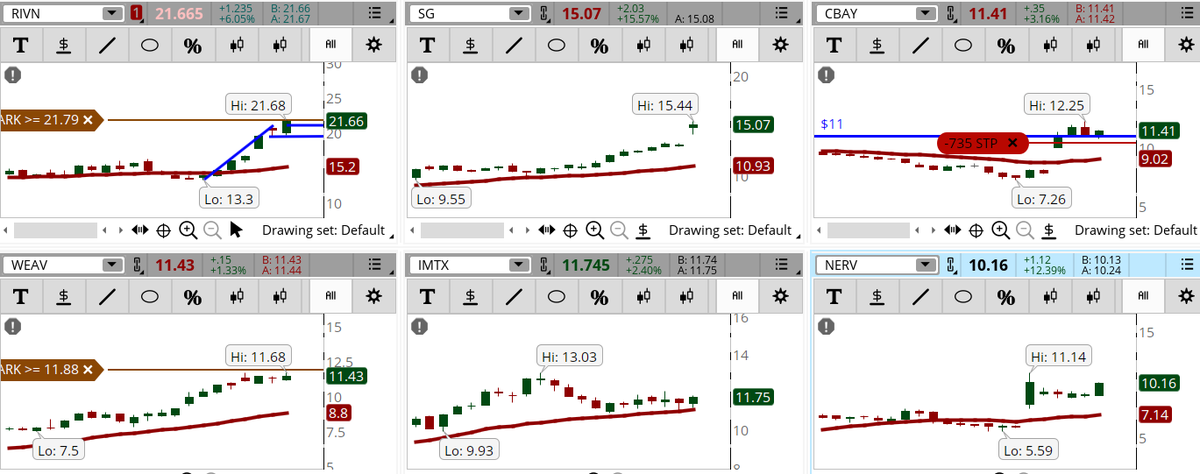Select the ellipse tool in SG chart
Viewport: 1200px width, 474px height.
(x=556, y=45)
